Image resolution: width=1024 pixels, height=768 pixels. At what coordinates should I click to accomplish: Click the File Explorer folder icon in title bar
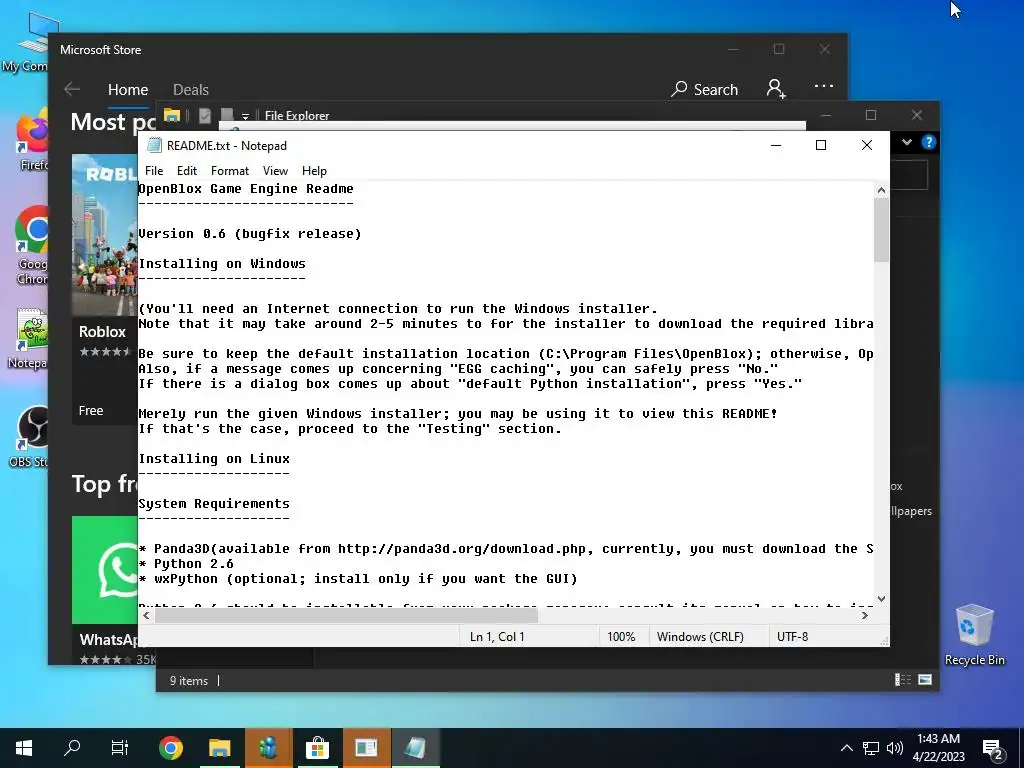point(172,116)
